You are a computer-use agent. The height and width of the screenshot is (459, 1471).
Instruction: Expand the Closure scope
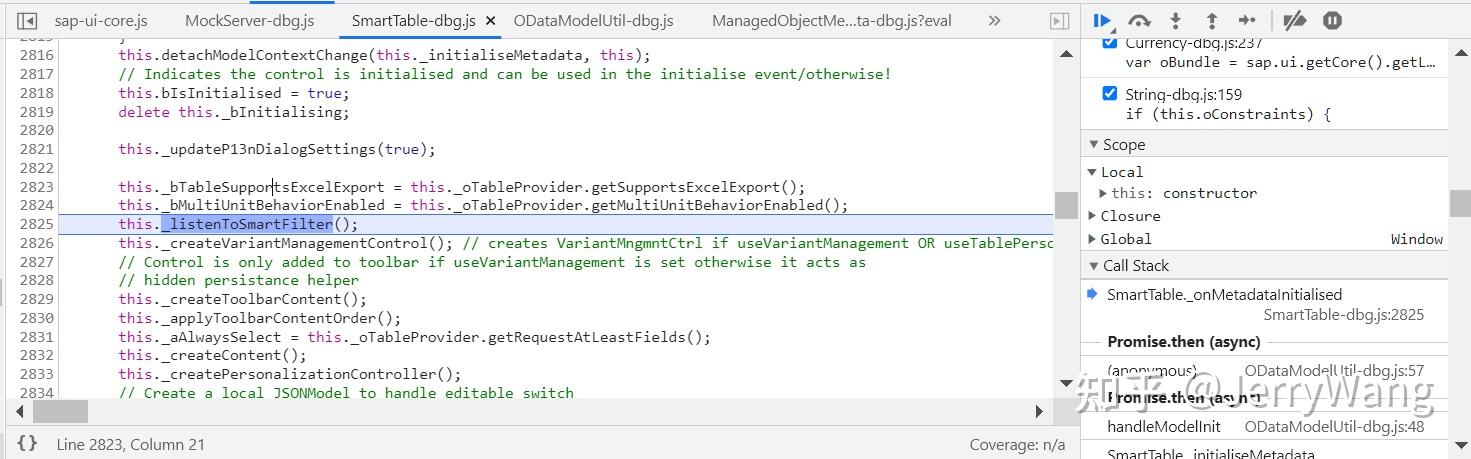tap(1094, 216)
